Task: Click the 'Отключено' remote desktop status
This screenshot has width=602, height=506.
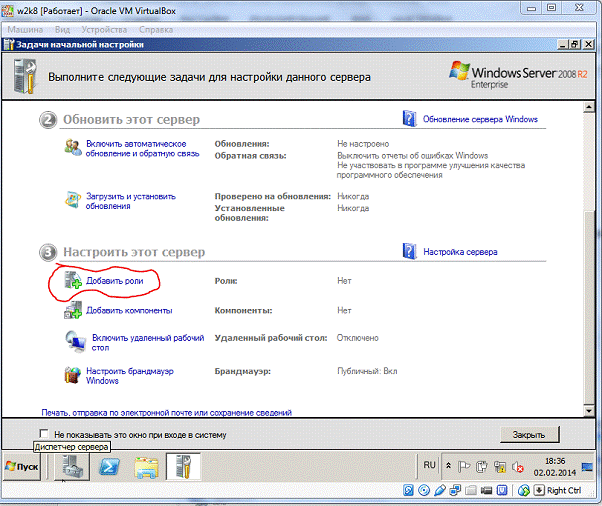Action: click(x=357, y=338)
